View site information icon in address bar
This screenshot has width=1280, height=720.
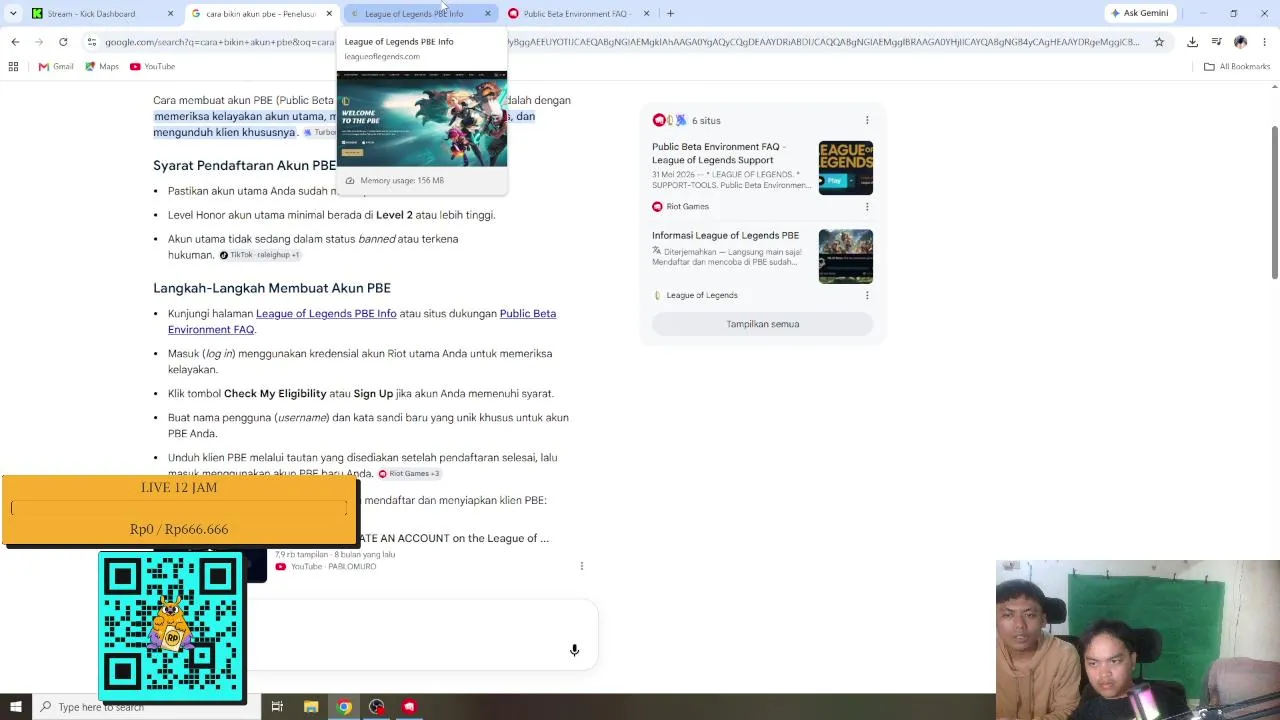click(91, 42)
